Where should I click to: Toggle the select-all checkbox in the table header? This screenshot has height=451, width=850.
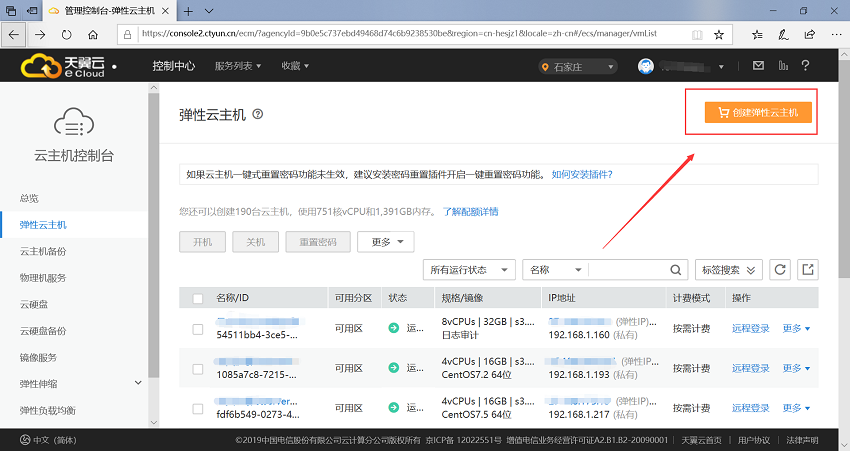pyautogui.click(x=197, y=298)
